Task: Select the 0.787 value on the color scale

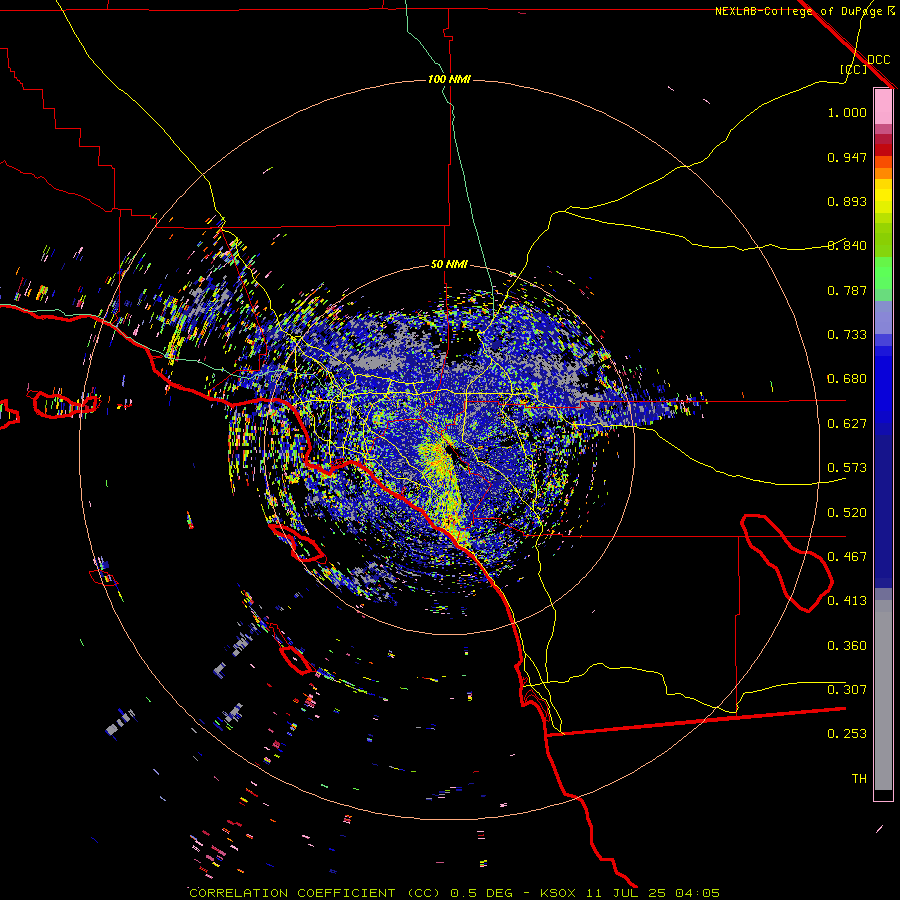Action: coord(847,290)
